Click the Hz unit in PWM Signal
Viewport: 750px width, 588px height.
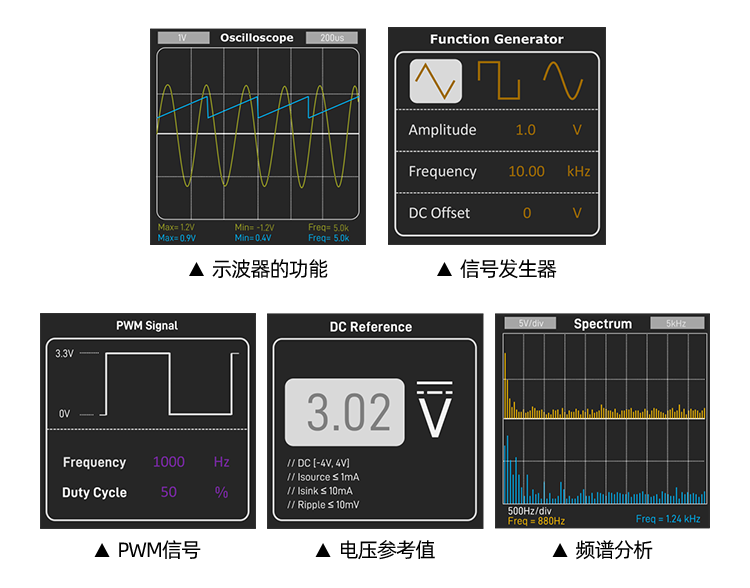(x=221, y=462)
